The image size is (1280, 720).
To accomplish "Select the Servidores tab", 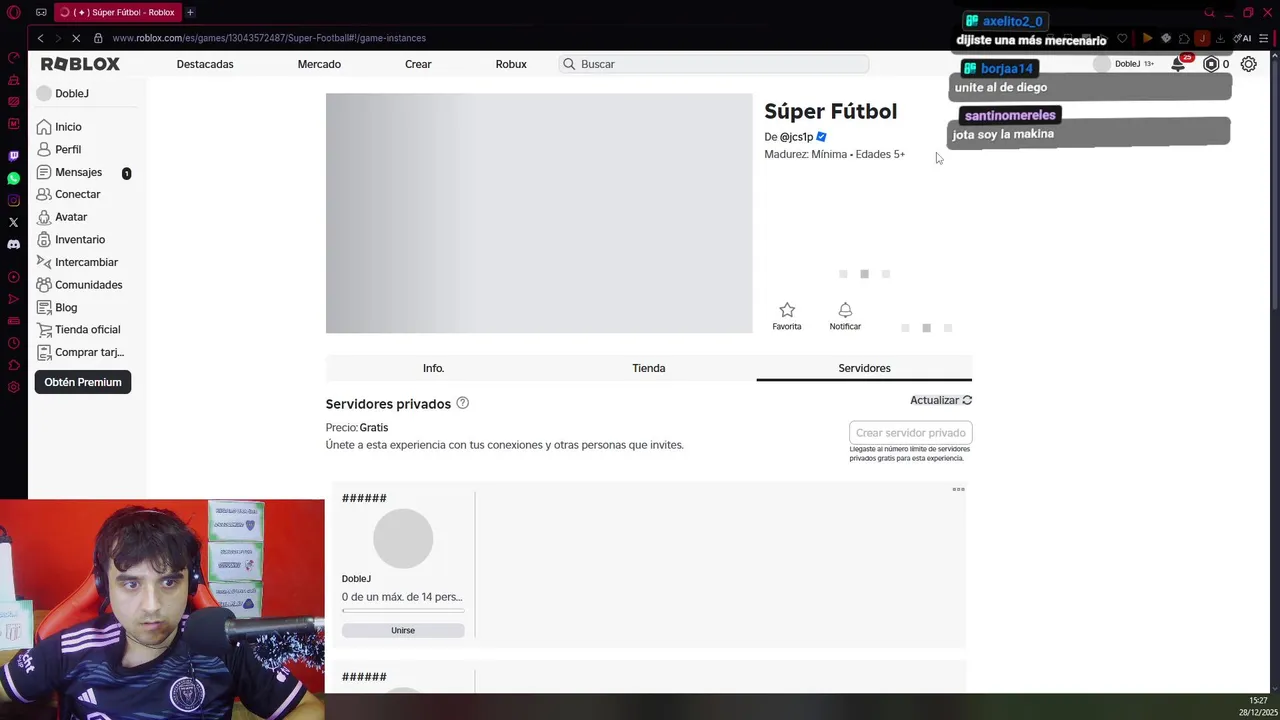I will (x=864, y=368).
